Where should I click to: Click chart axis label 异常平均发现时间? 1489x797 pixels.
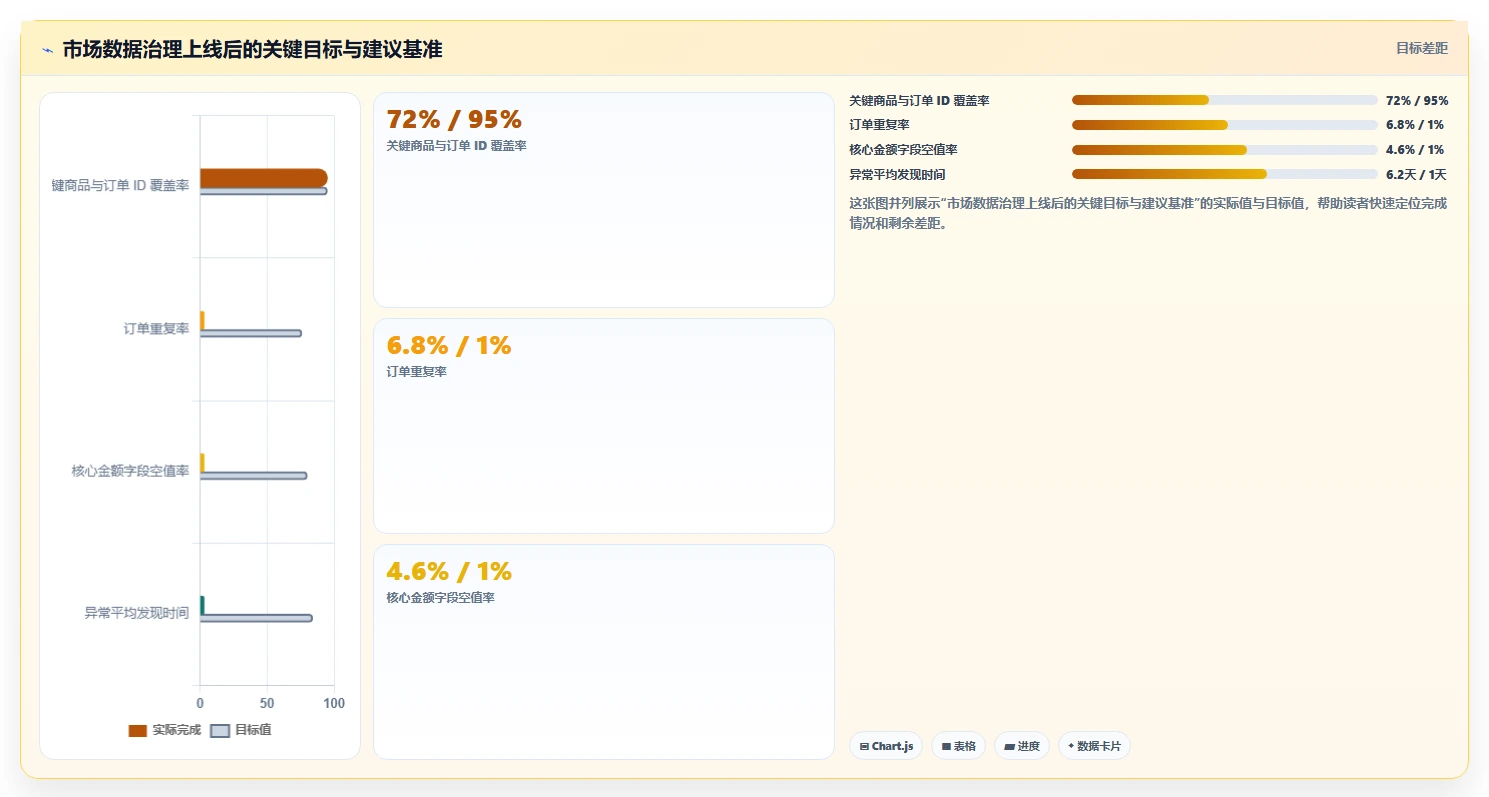pyautogui.click(x=137, y=613)
